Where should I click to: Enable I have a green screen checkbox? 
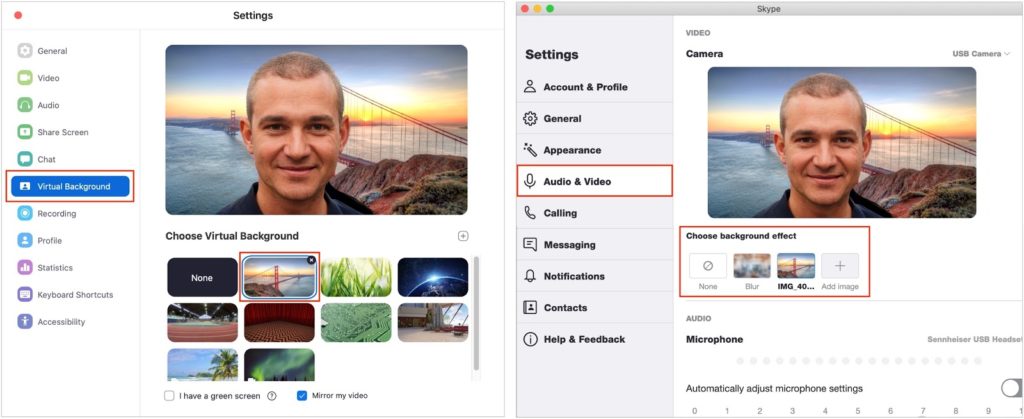pyautogui.click(x=169, y=396)
